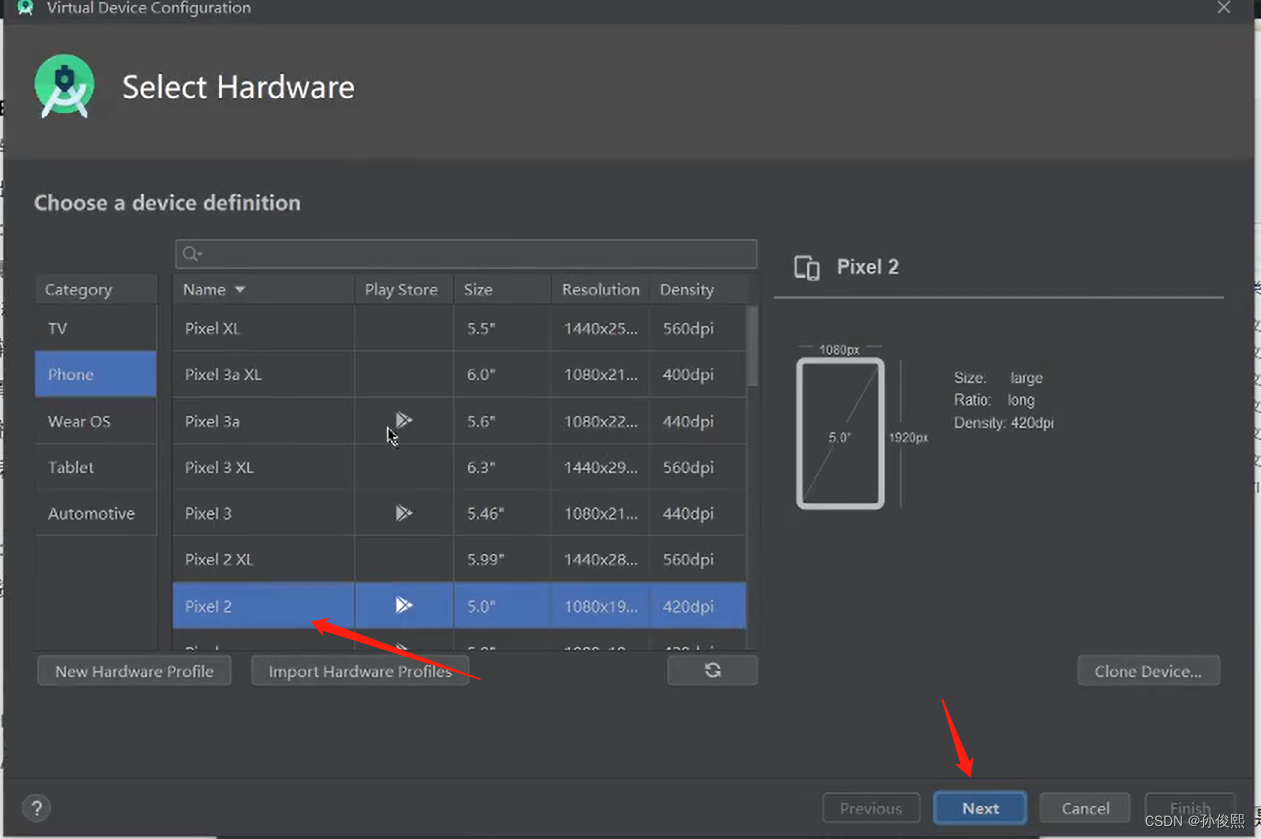Select the TV category
1261x839 pixels.
pos(96,328)
